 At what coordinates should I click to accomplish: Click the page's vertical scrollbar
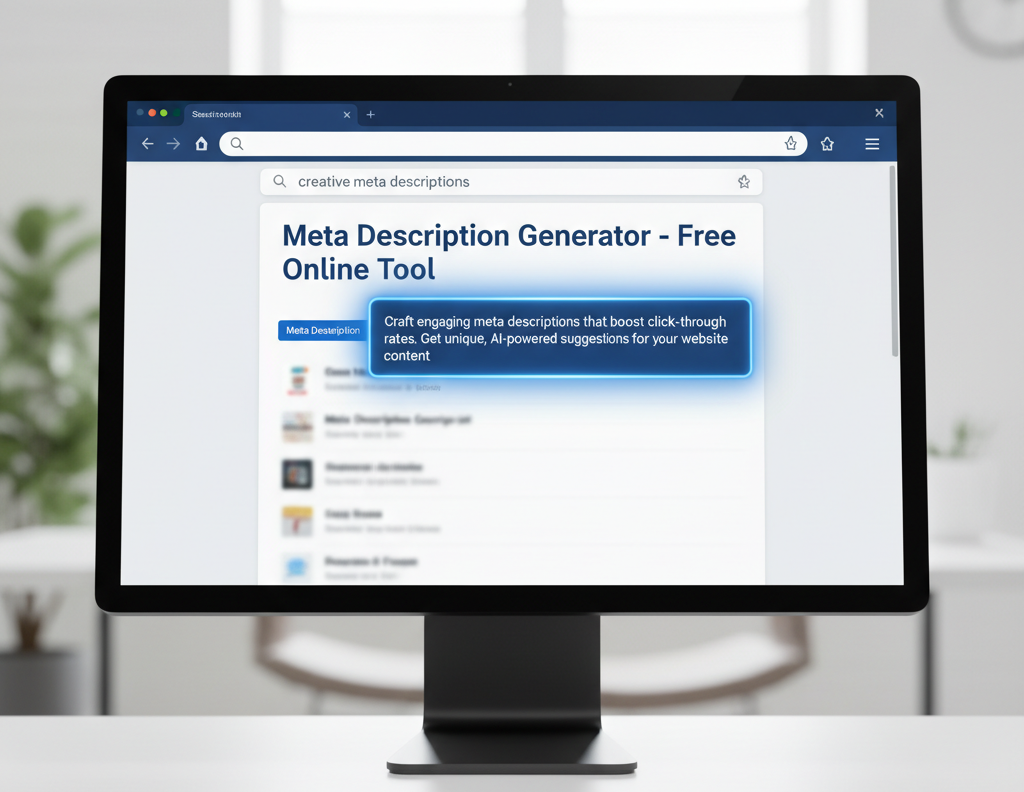click(x=894, y=262)
